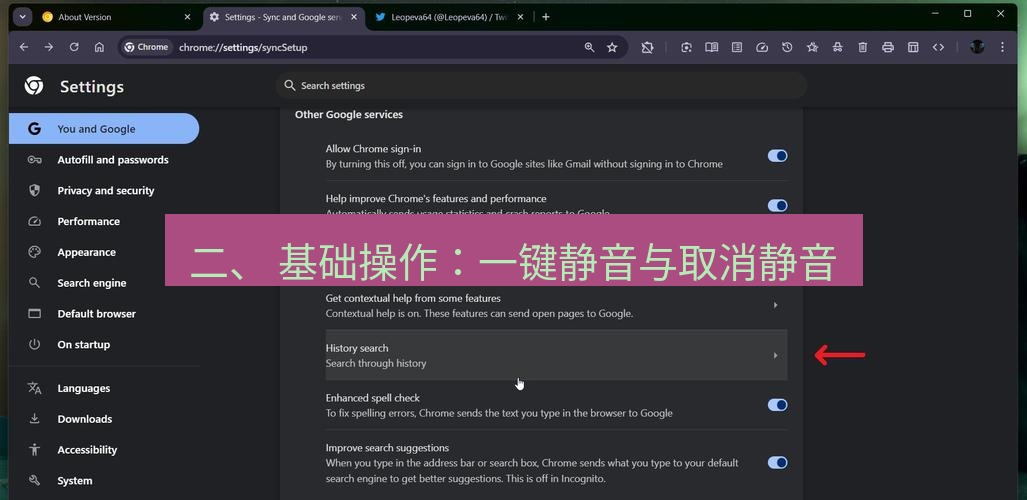Open bookmarks from the toolbar star icon
Image resolution: width=1027 pixels, height=500 pixels.
(812, 47)
